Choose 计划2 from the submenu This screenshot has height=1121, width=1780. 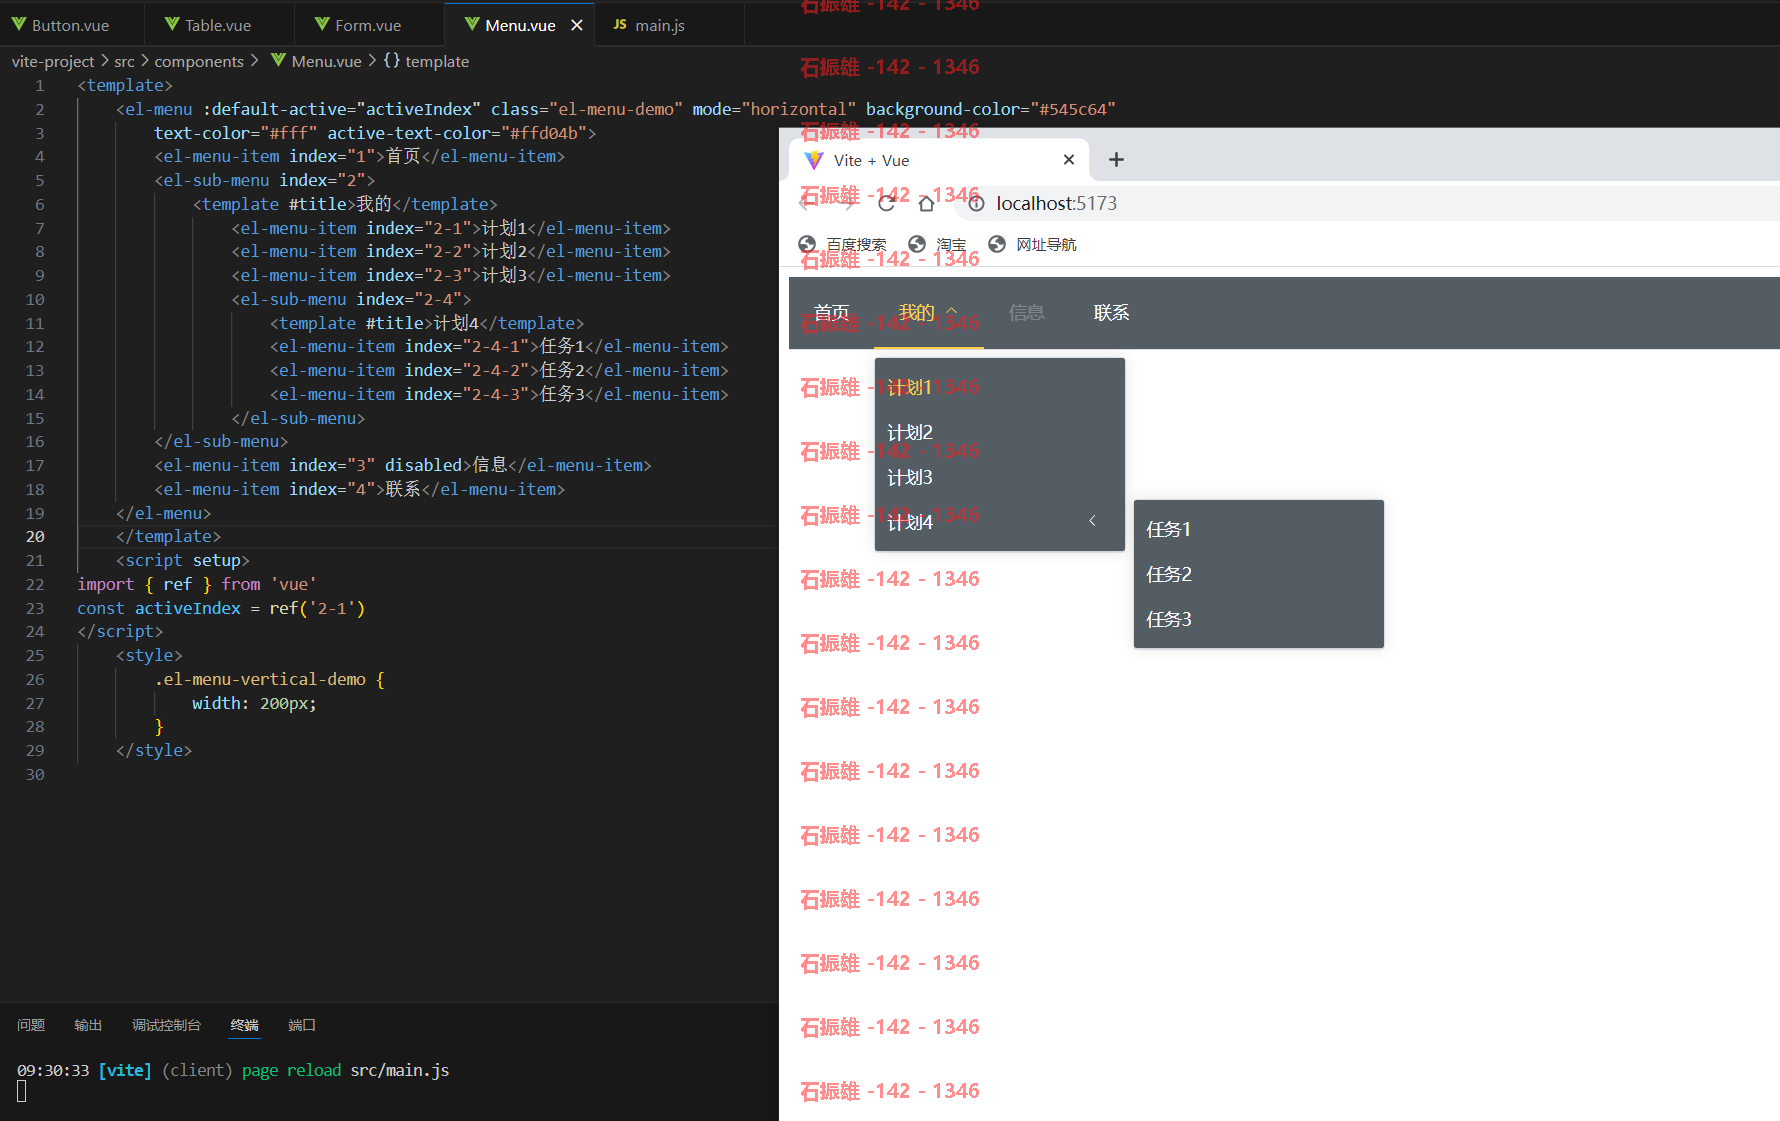[x=1000, y=432]
